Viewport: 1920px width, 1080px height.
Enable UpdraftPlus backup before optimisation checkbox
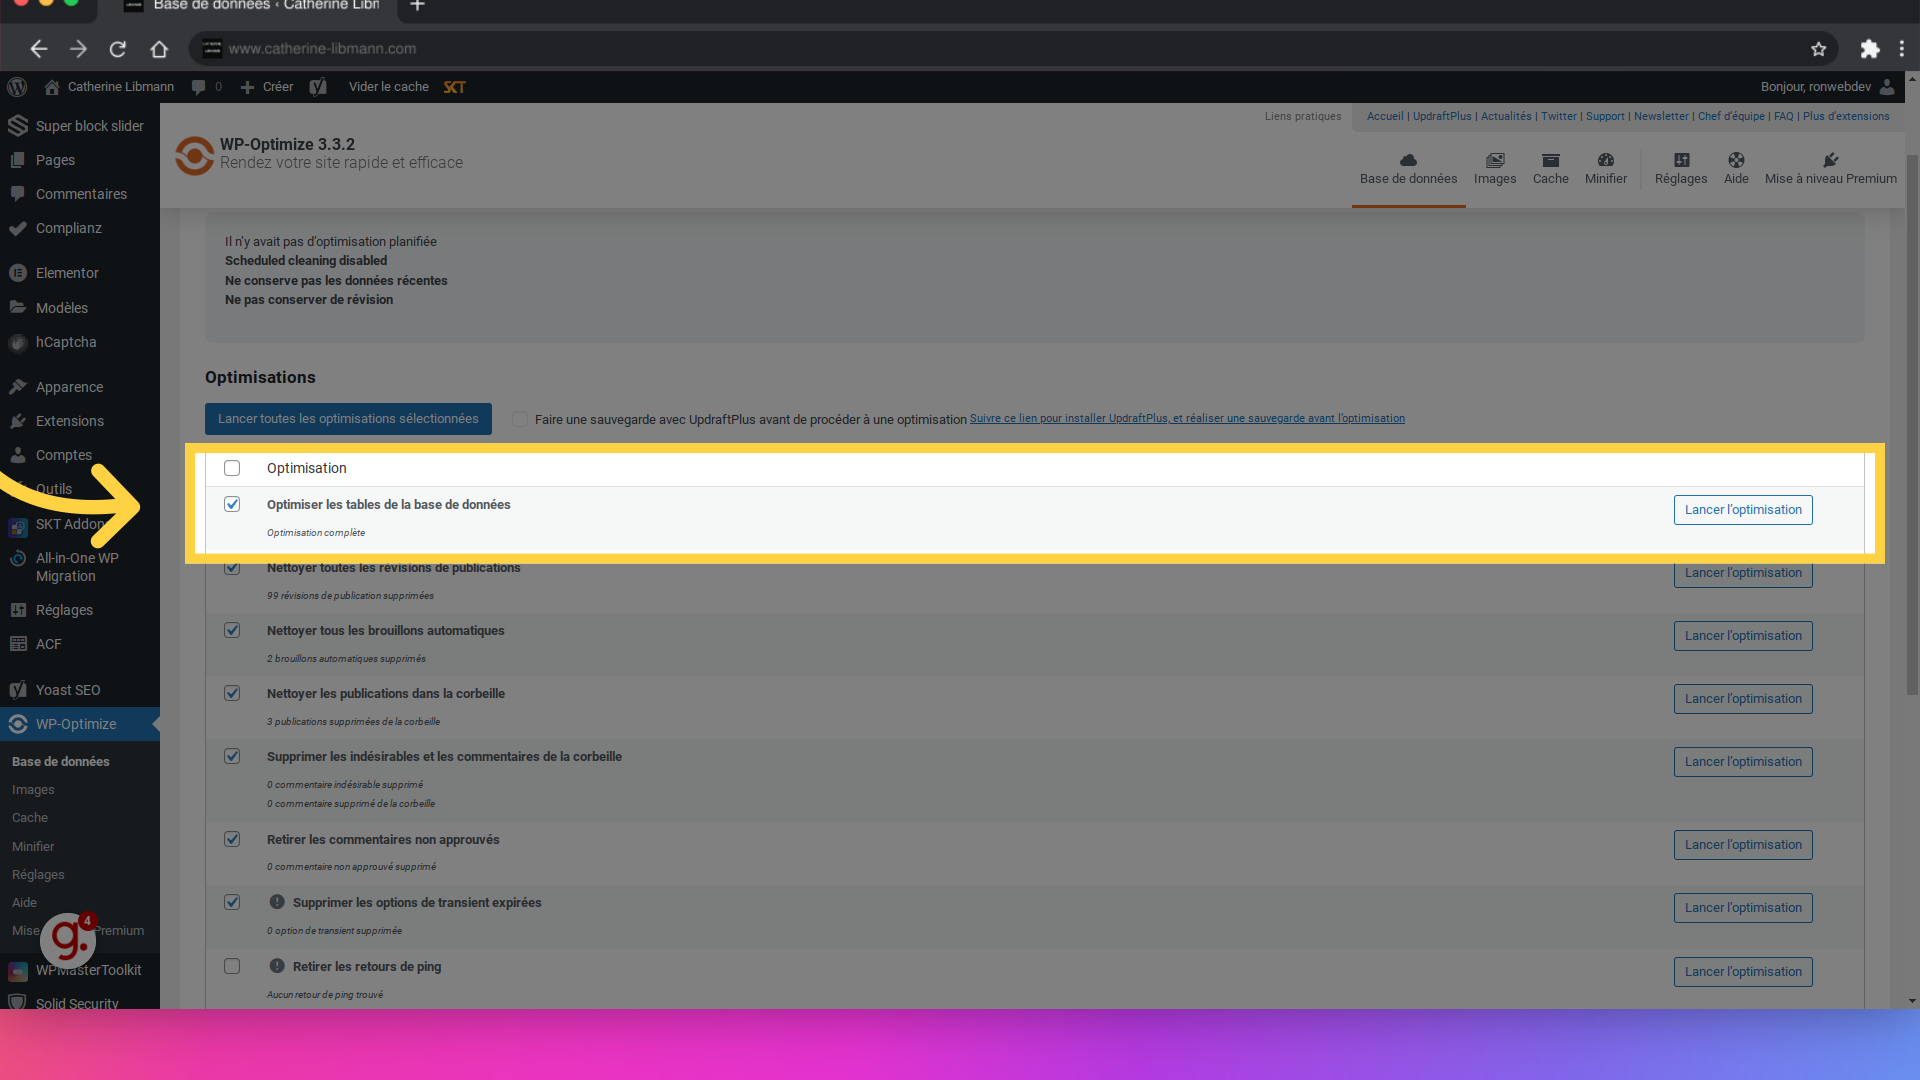pos(520,419)
